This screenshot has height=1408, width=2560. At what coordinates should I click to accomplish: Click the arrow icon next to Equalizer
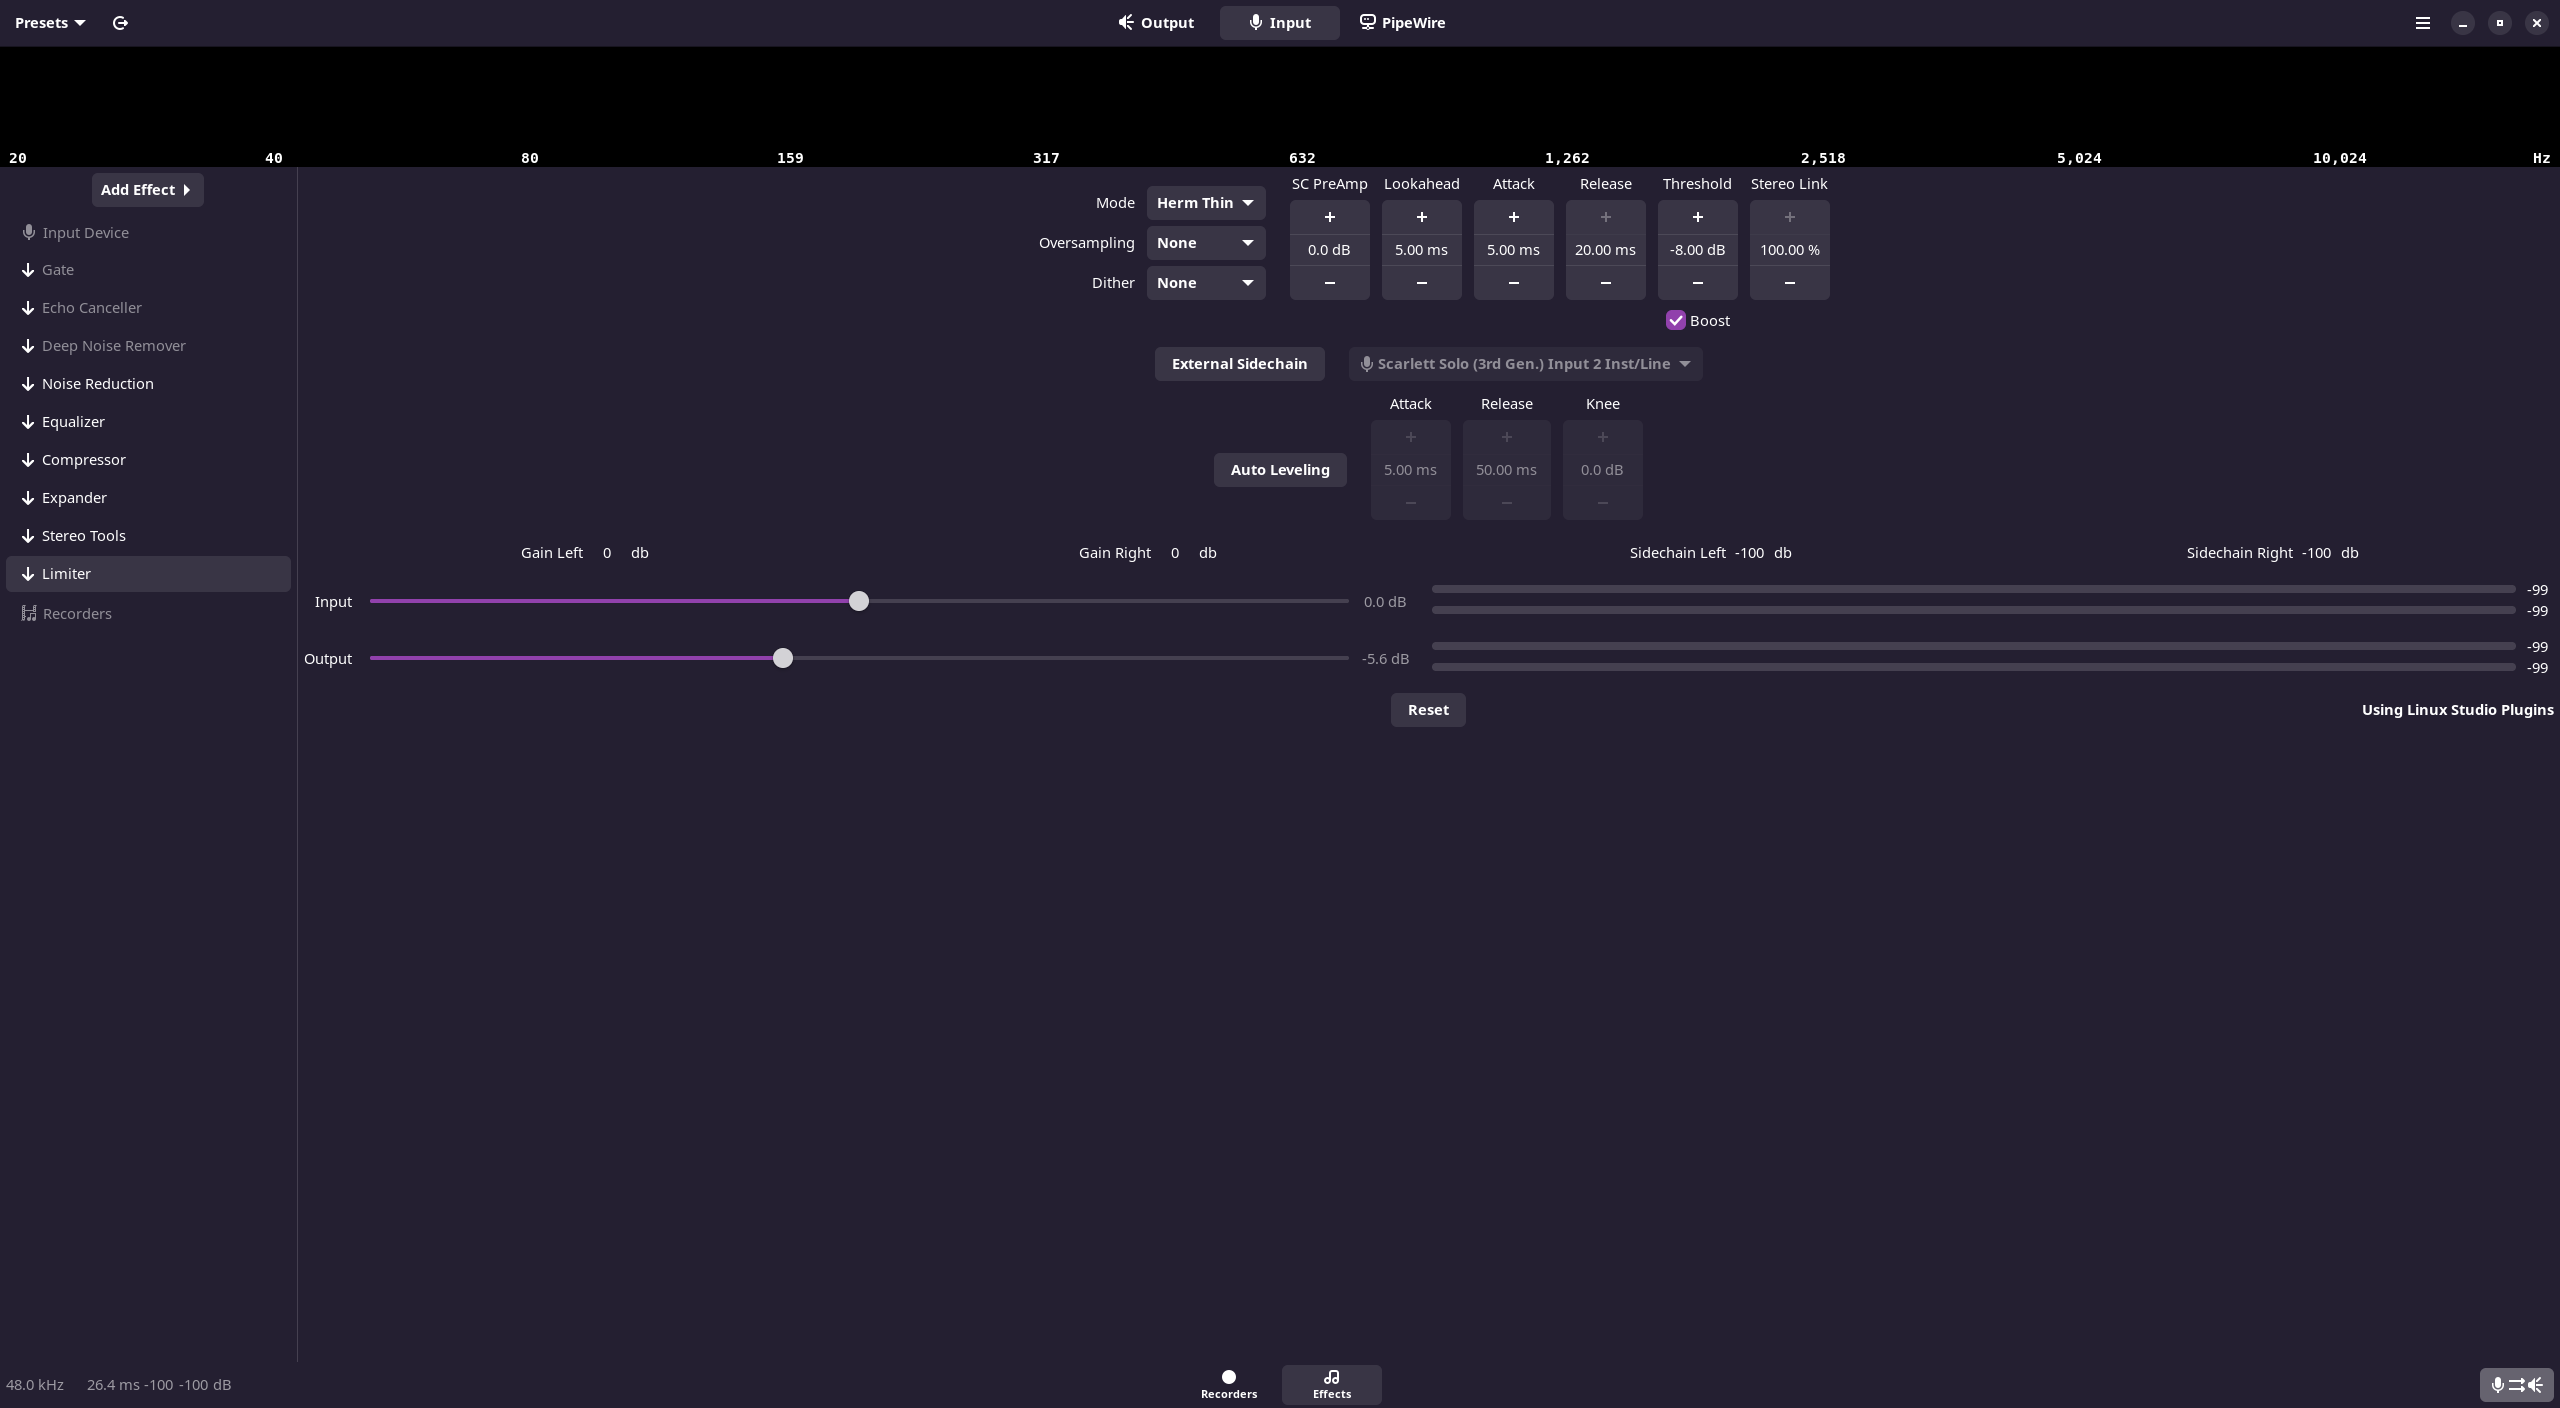pyautogui.click(x=28, y=422)
